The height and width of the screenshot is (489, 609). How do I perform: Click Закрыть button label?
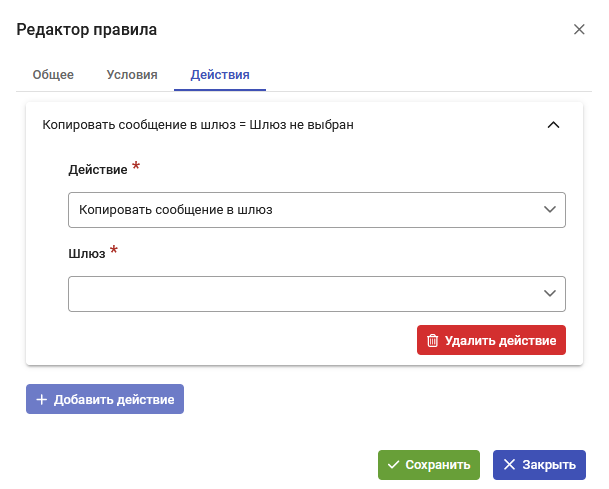coord(549,465)
